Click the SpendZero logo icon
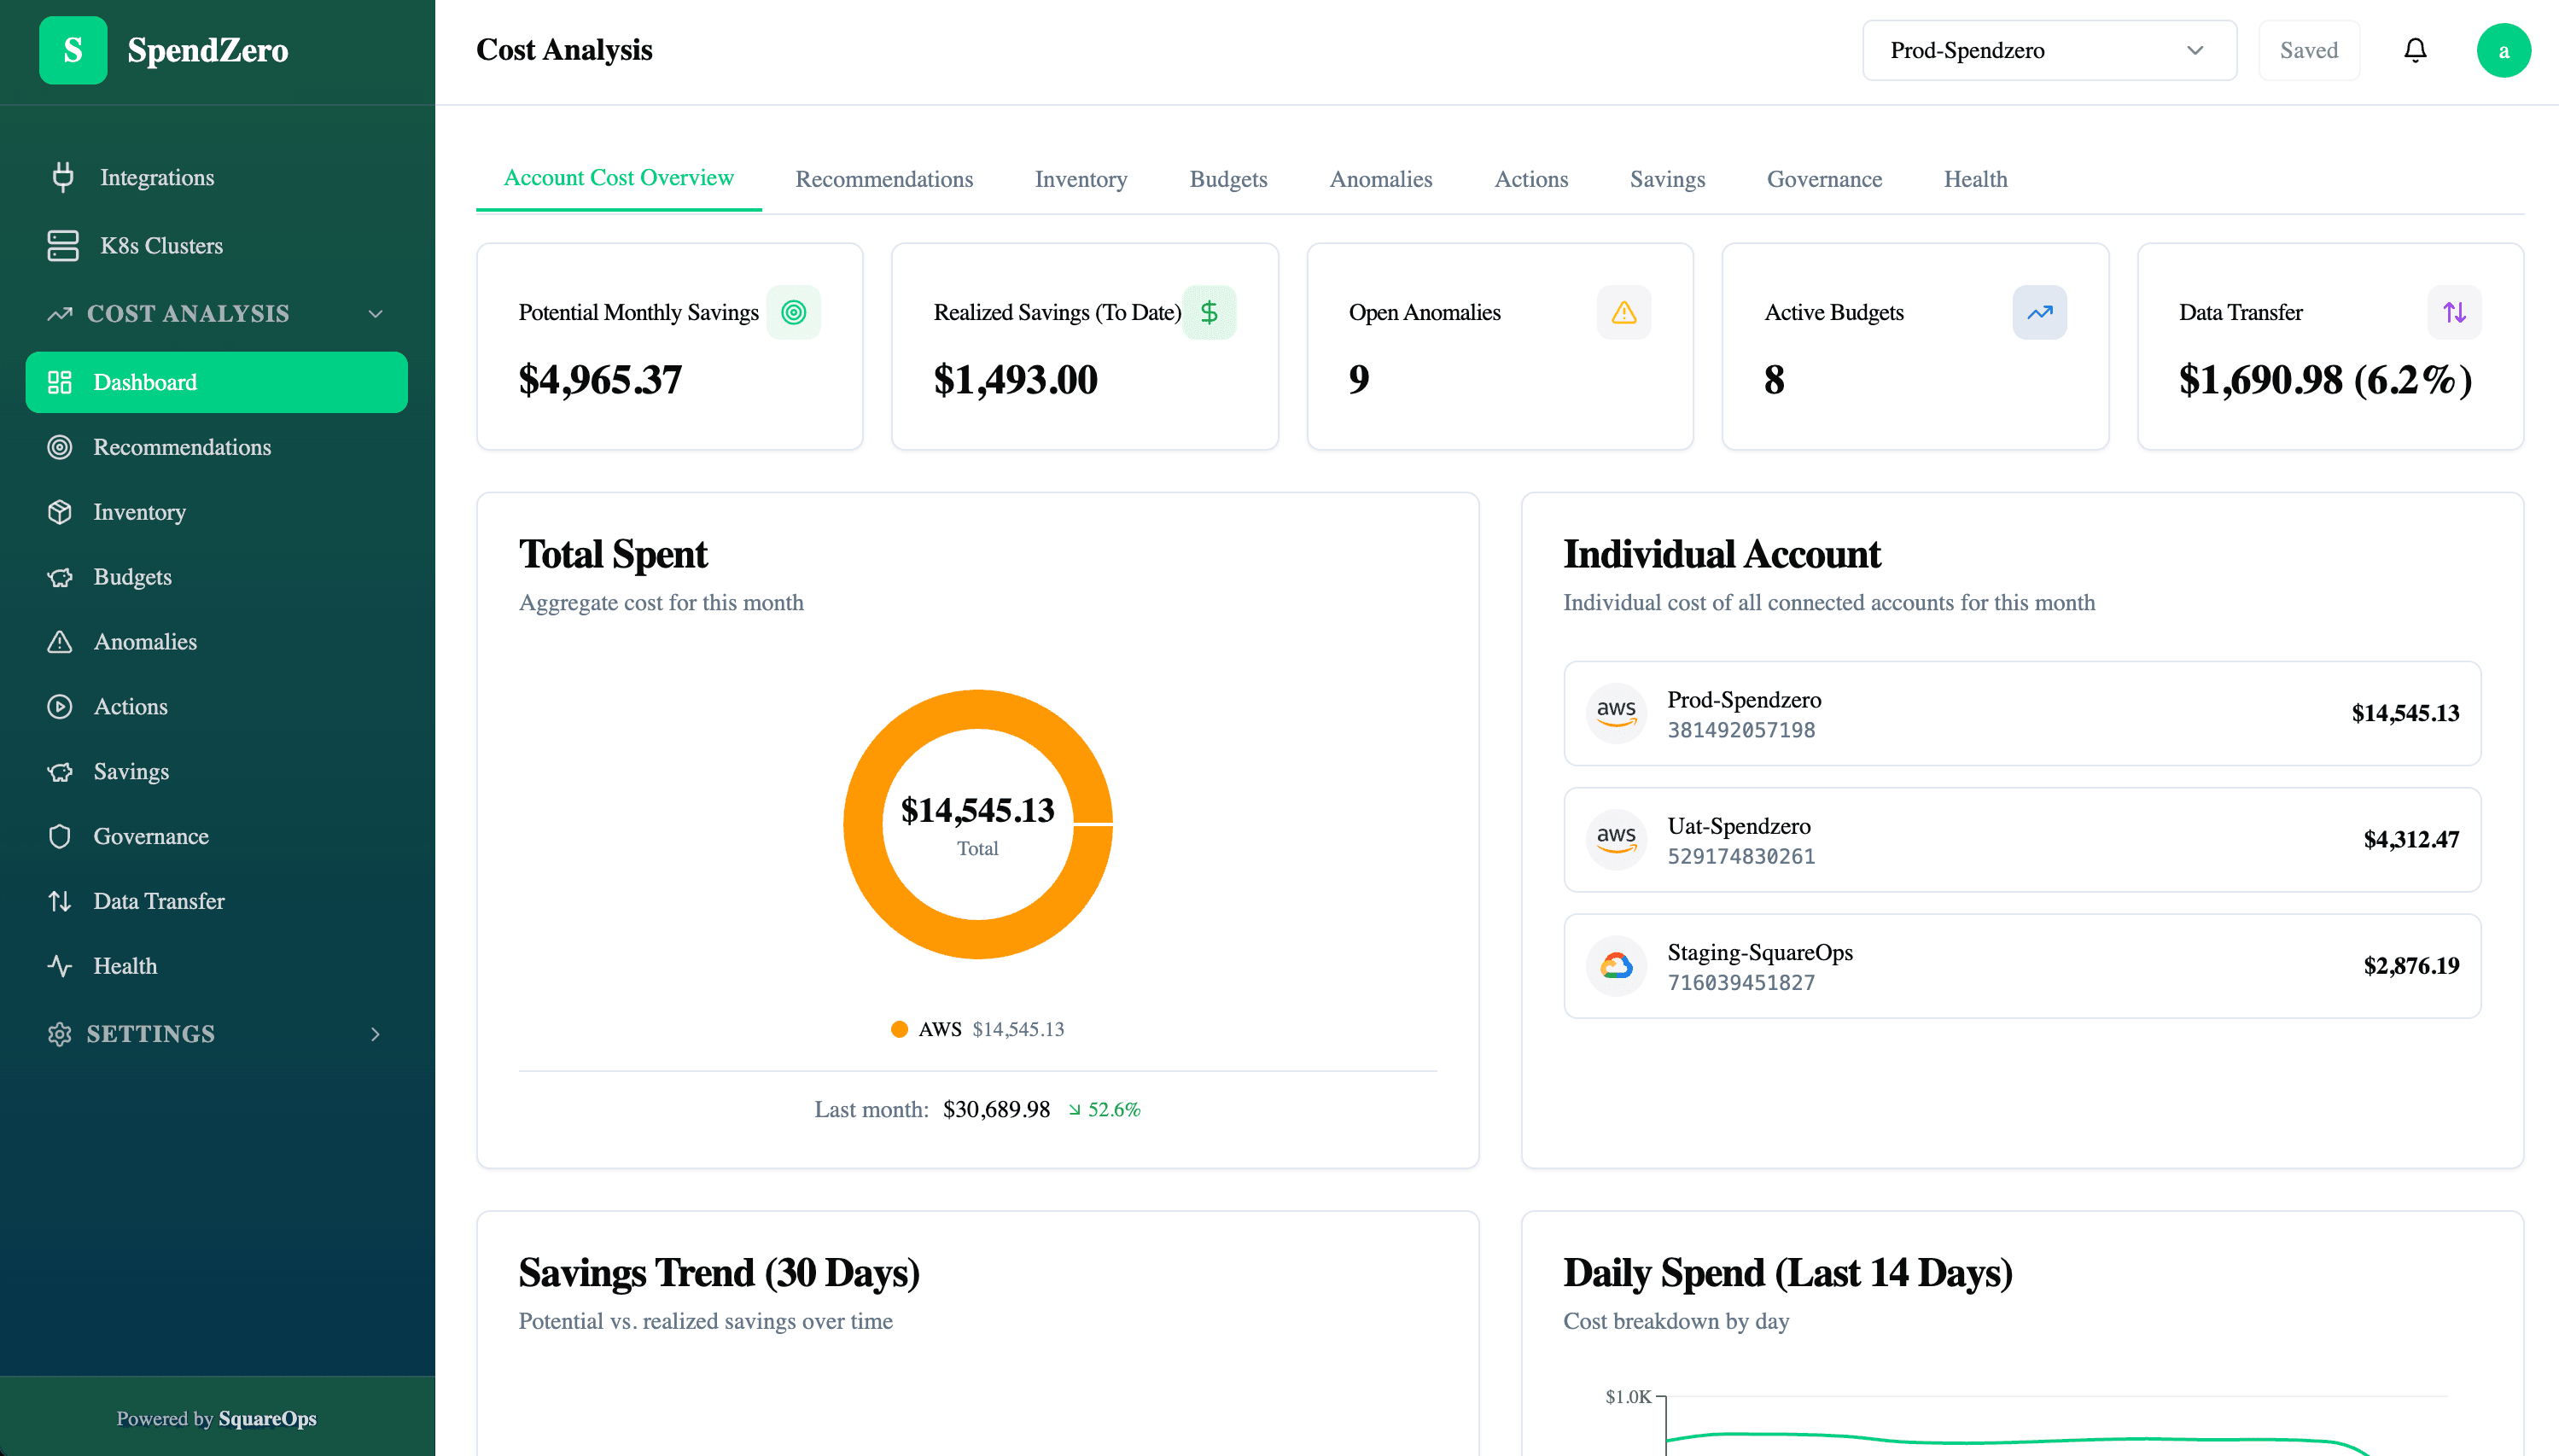 73,50
